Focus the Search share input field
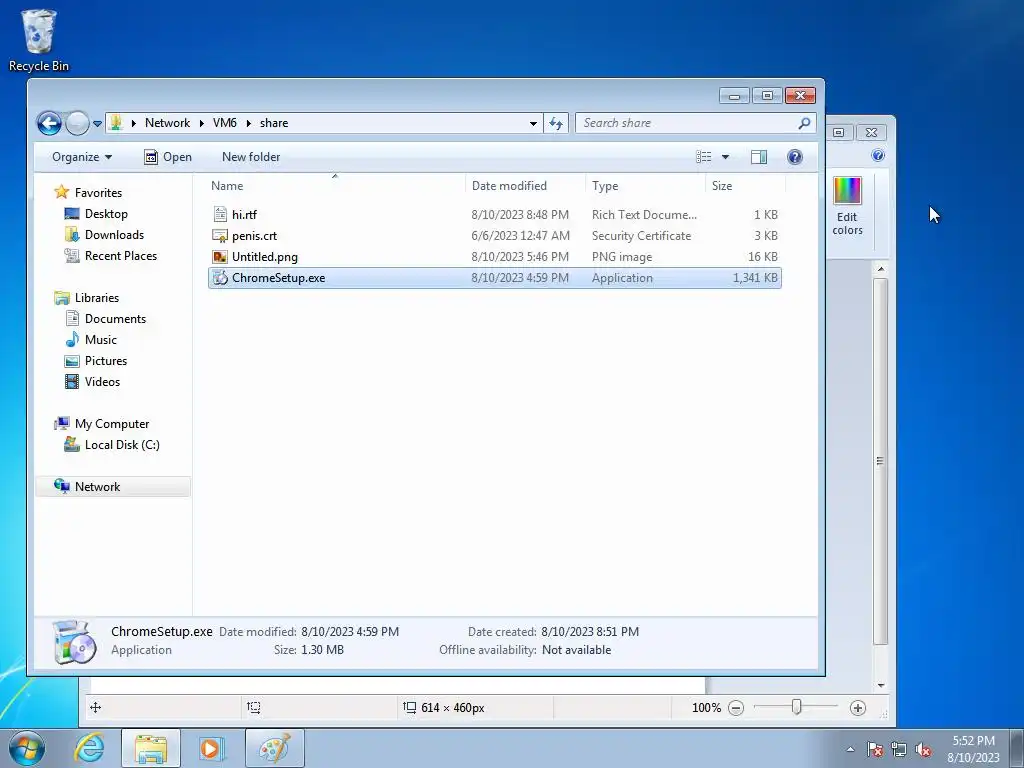This screenshot has width=1024, height=768. pyautogui.click(x=686, y=123)
